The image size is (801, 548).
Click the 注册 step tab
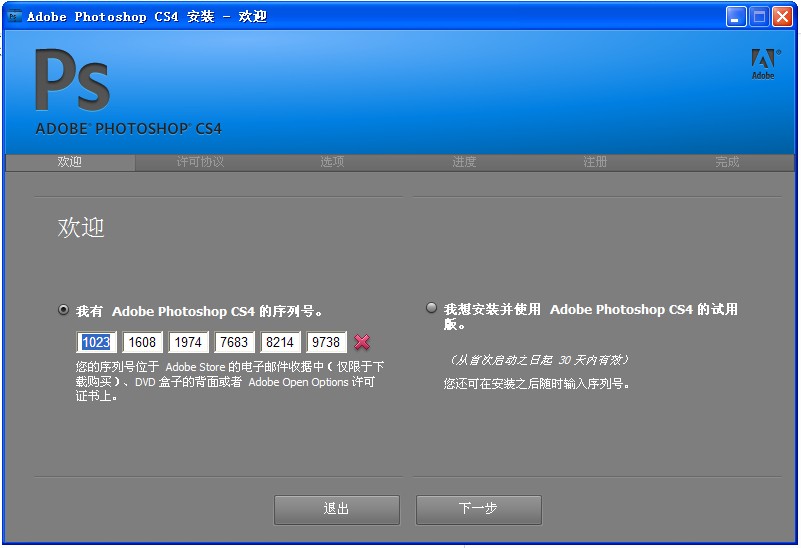pos(595,162)
